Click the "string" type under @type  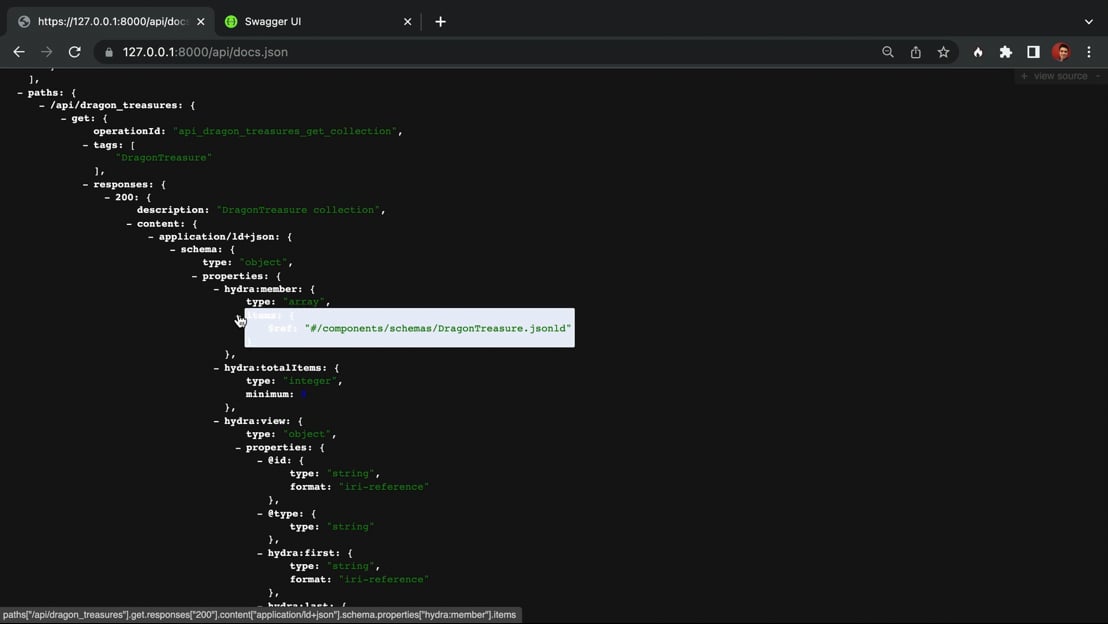pyautogui.click(x=350, y=526)
